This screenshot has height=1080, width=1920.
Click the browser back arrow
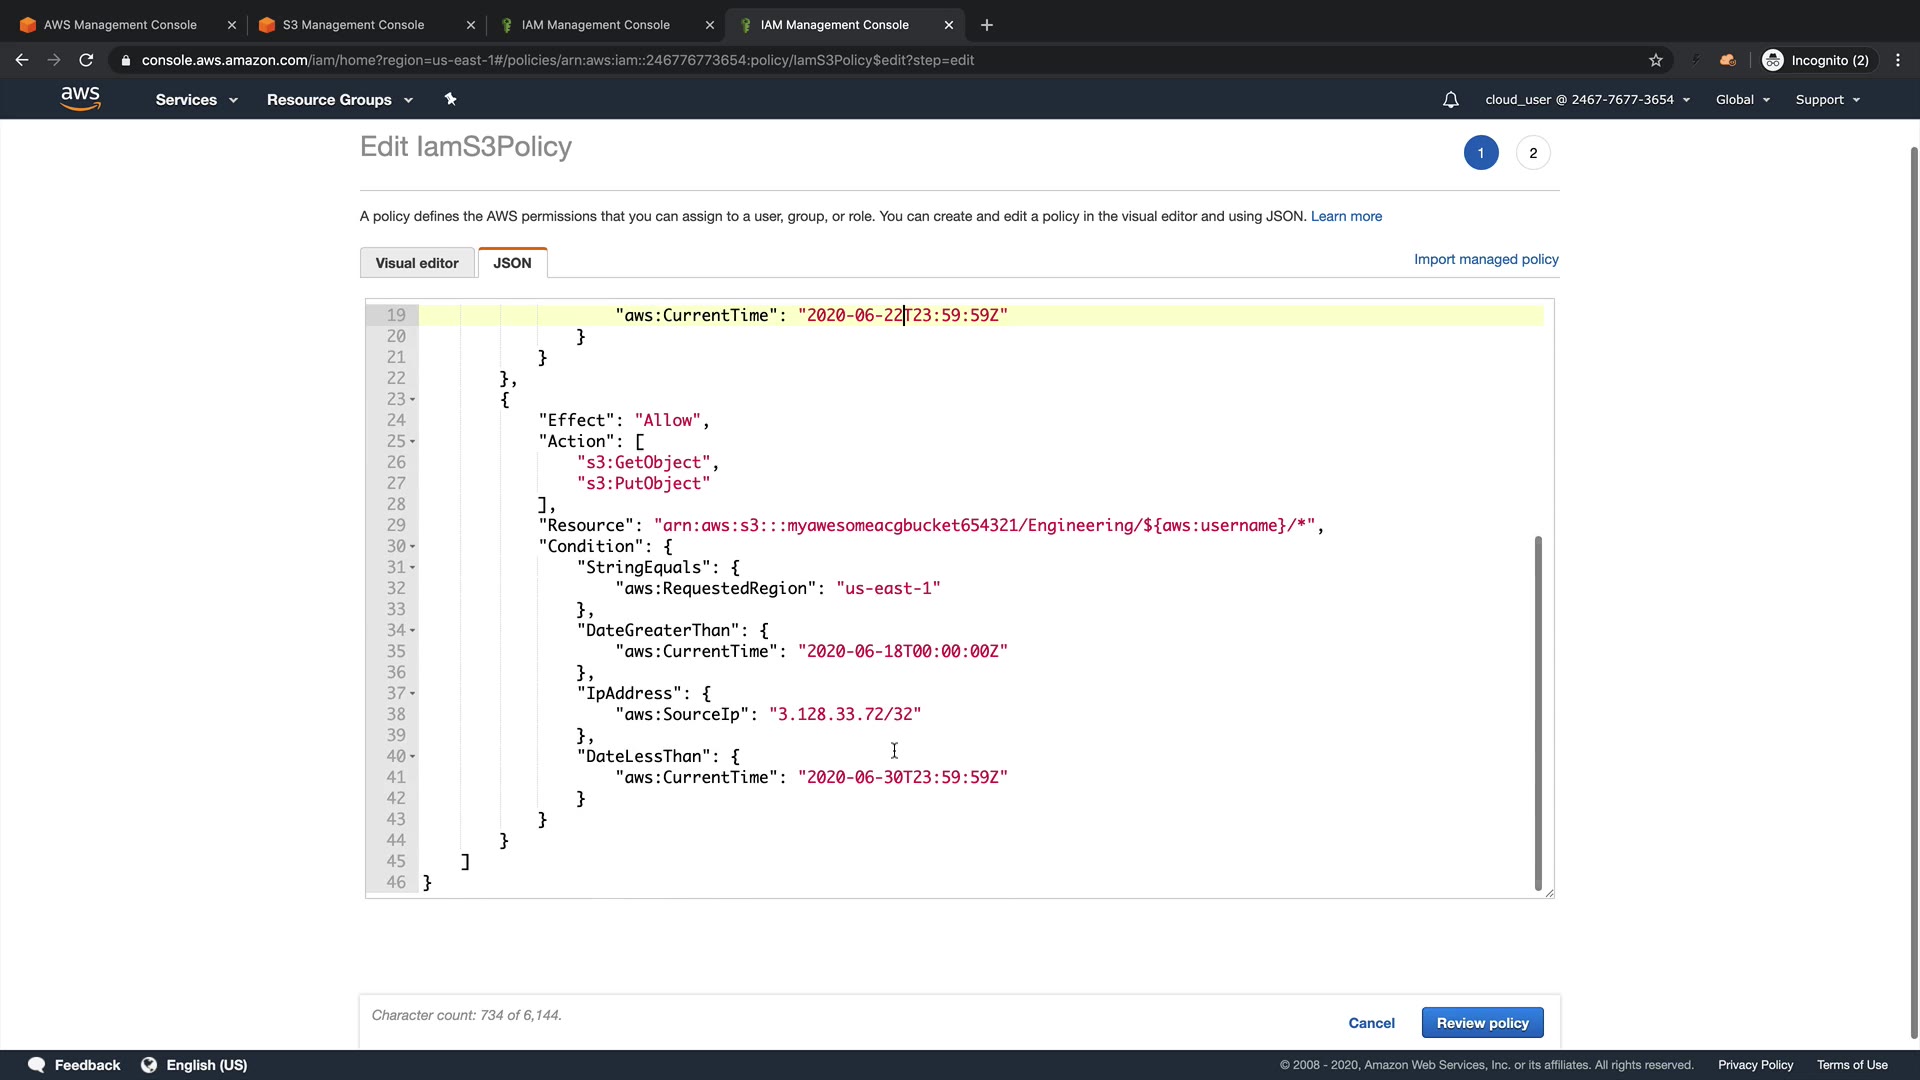click(22, 60)
